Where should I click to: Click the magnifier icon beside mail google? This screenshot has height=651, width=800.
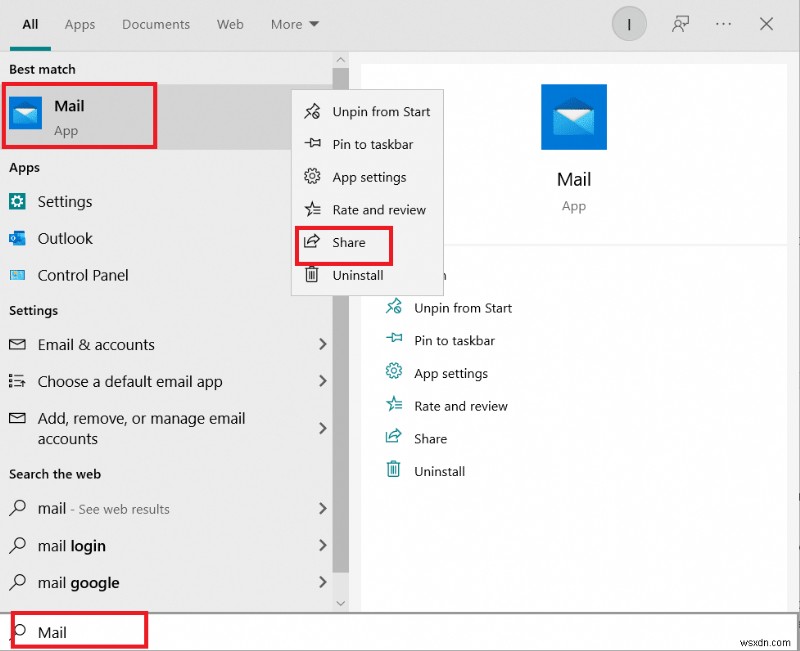pyautogui.click(x=18, y=582)
